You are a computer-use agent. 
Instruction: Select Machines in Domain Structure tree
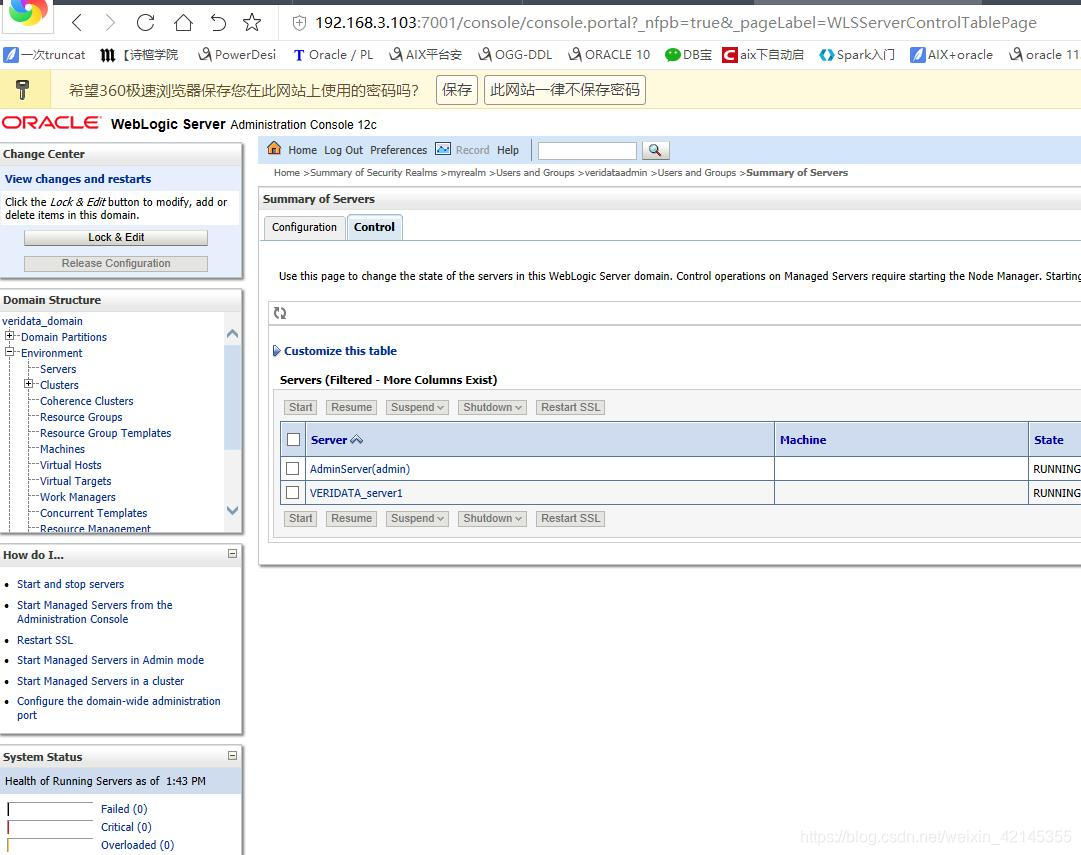pos(62,450)
